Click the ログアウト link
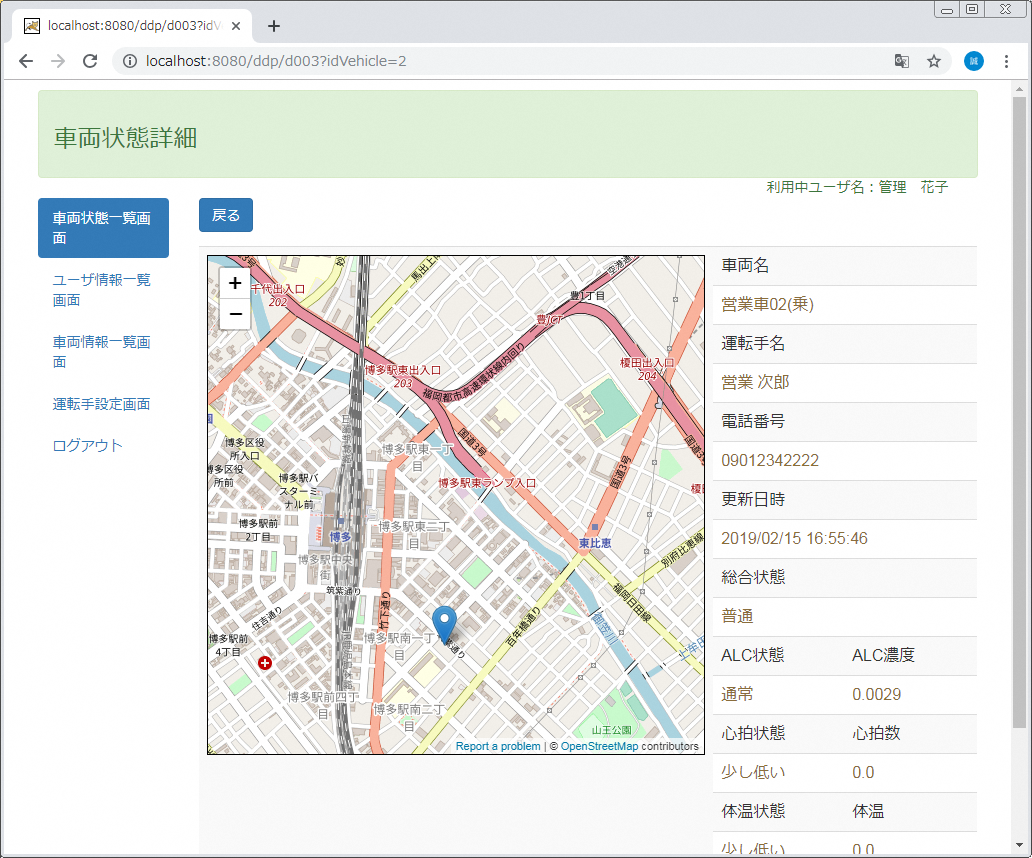This screenshot has width=1032, height=858. pyautogui.click(x=88, y=446)
